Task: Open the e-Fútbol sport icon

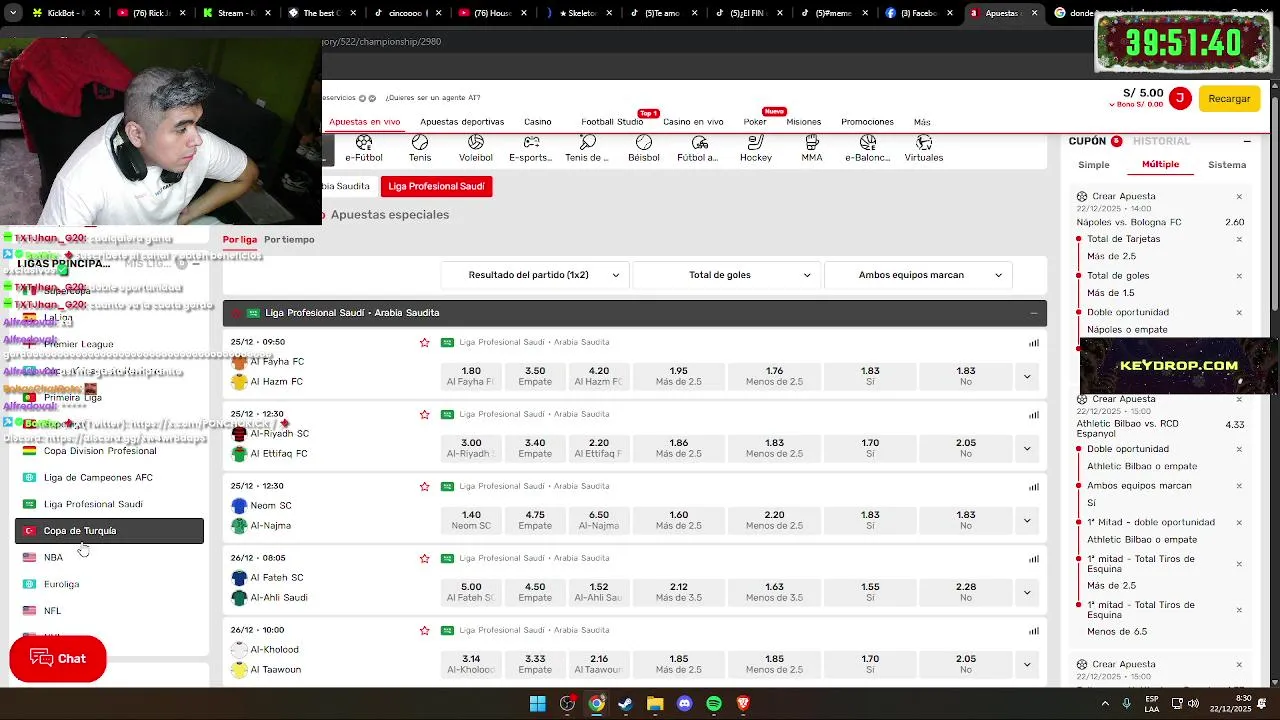Action: [364, 149]
